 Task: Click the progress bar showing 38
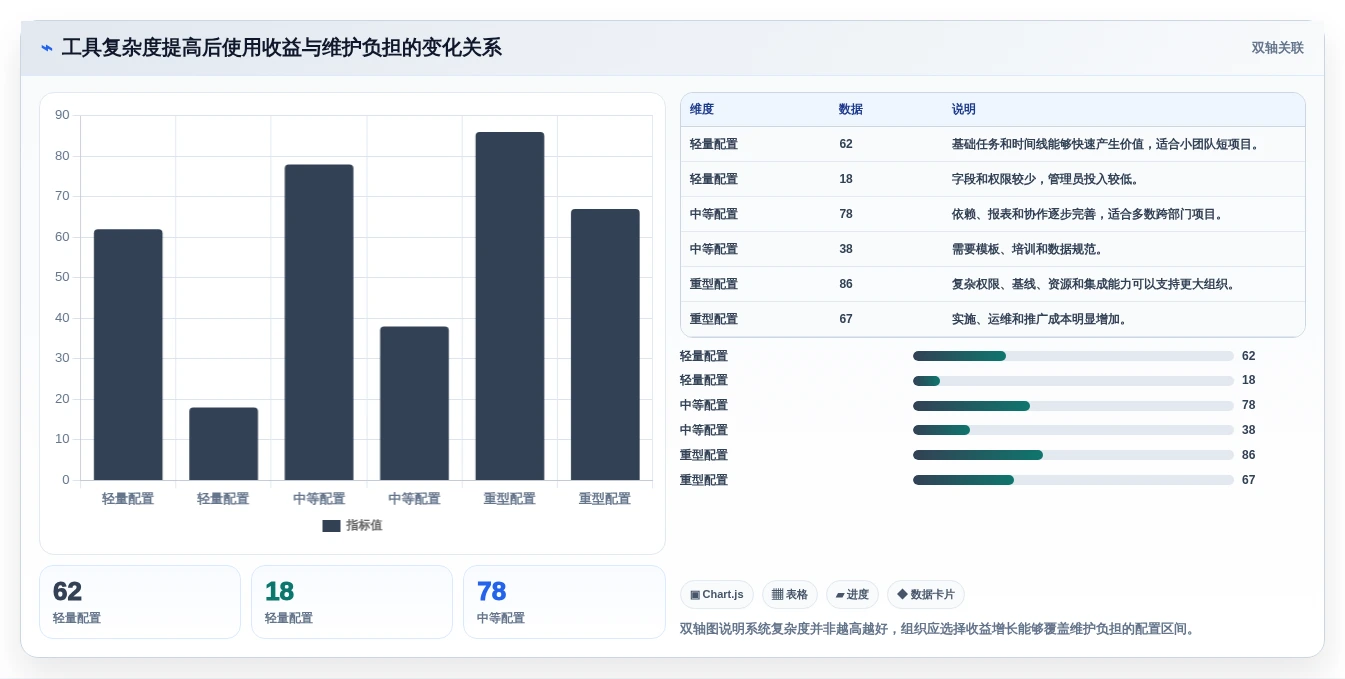point(1073,430)
